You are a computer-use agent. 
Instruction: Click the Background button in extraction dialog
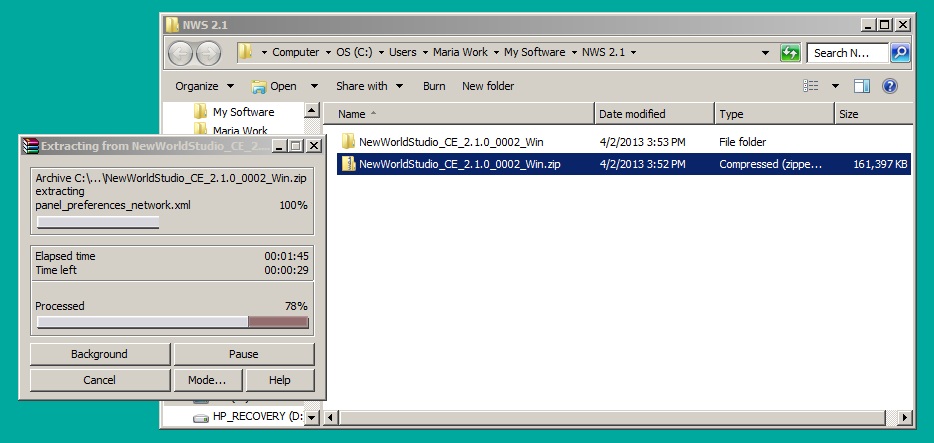99,354
